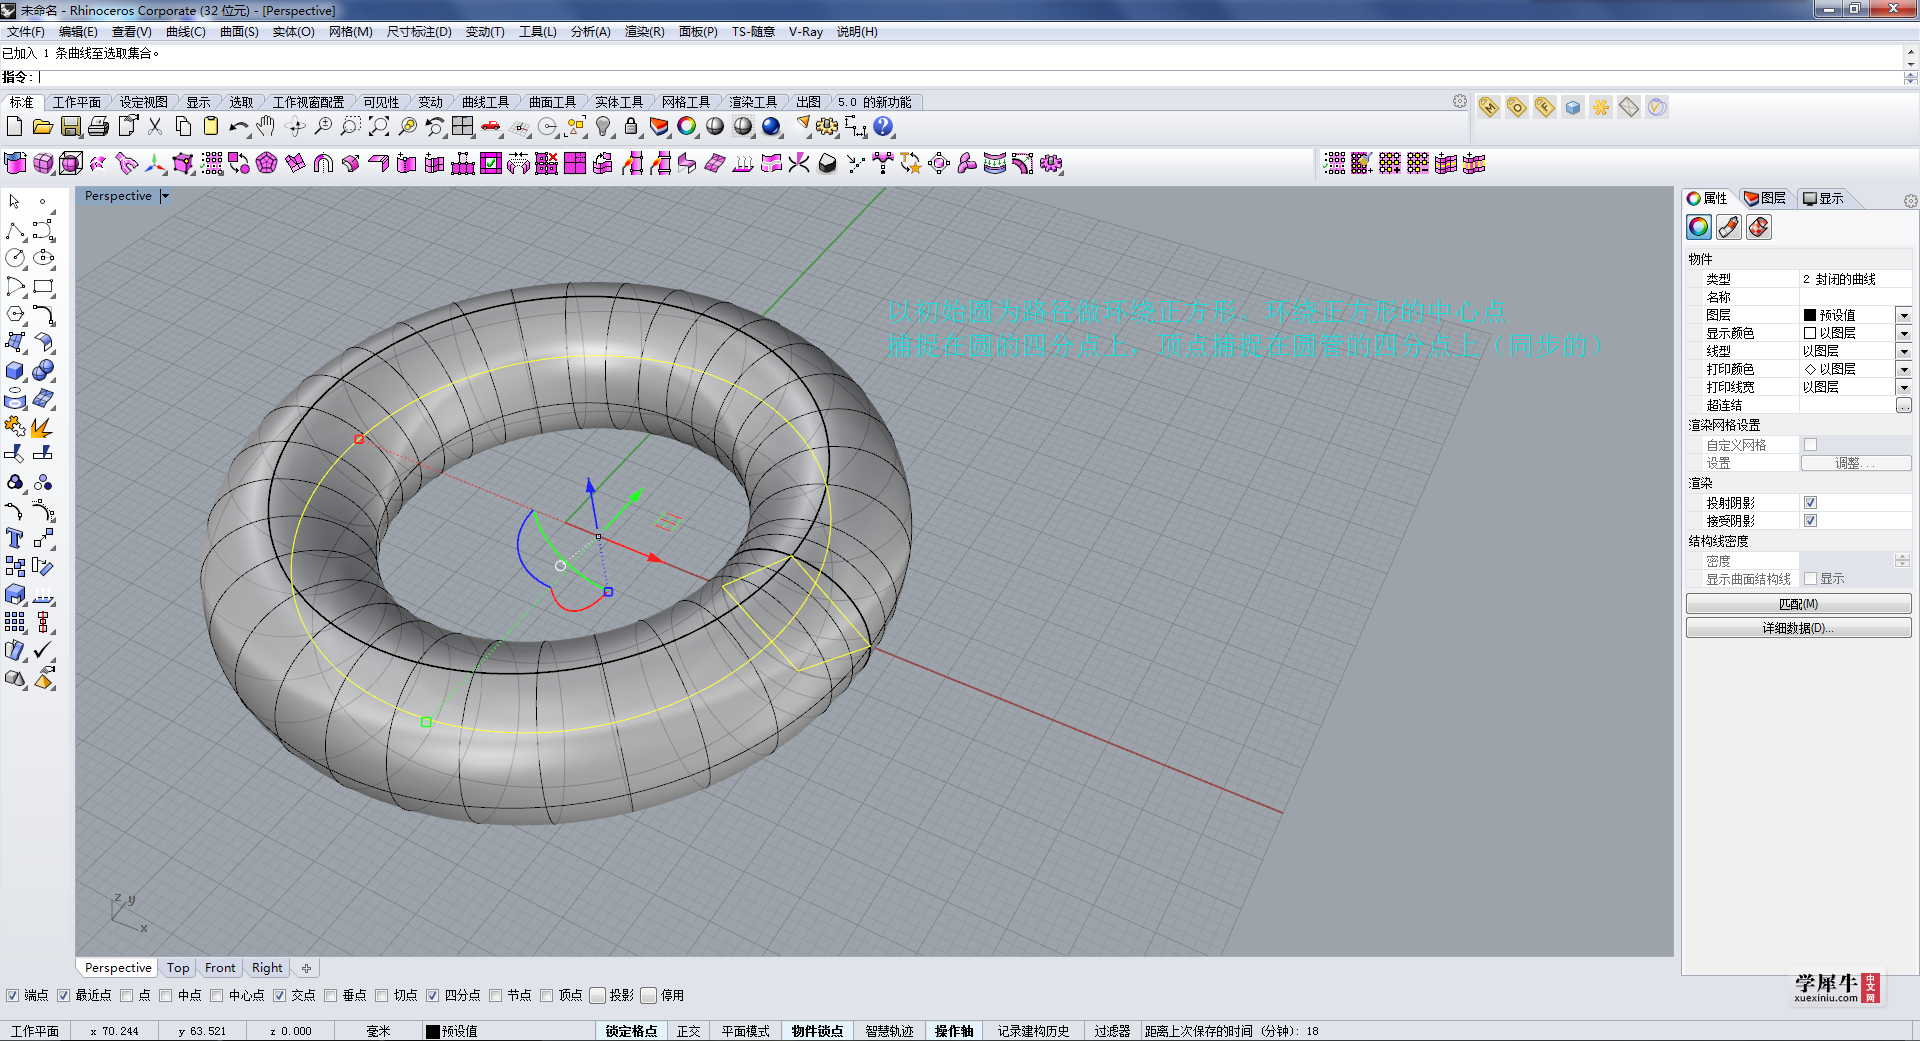Screen dimensions: 1920x1041
Task: Click the Zoom Extents icon
Action: point(379,127)
